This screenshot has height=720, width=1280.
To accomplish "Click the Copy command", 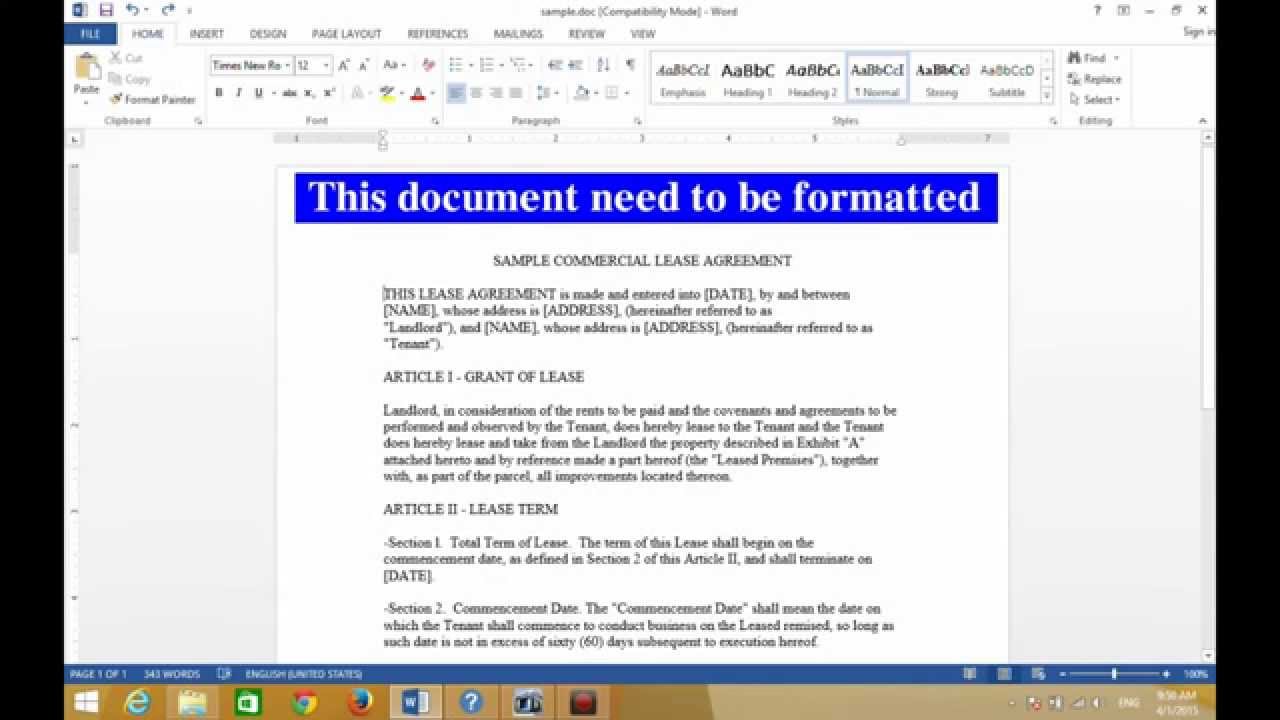I will click(x=129, y=78).
